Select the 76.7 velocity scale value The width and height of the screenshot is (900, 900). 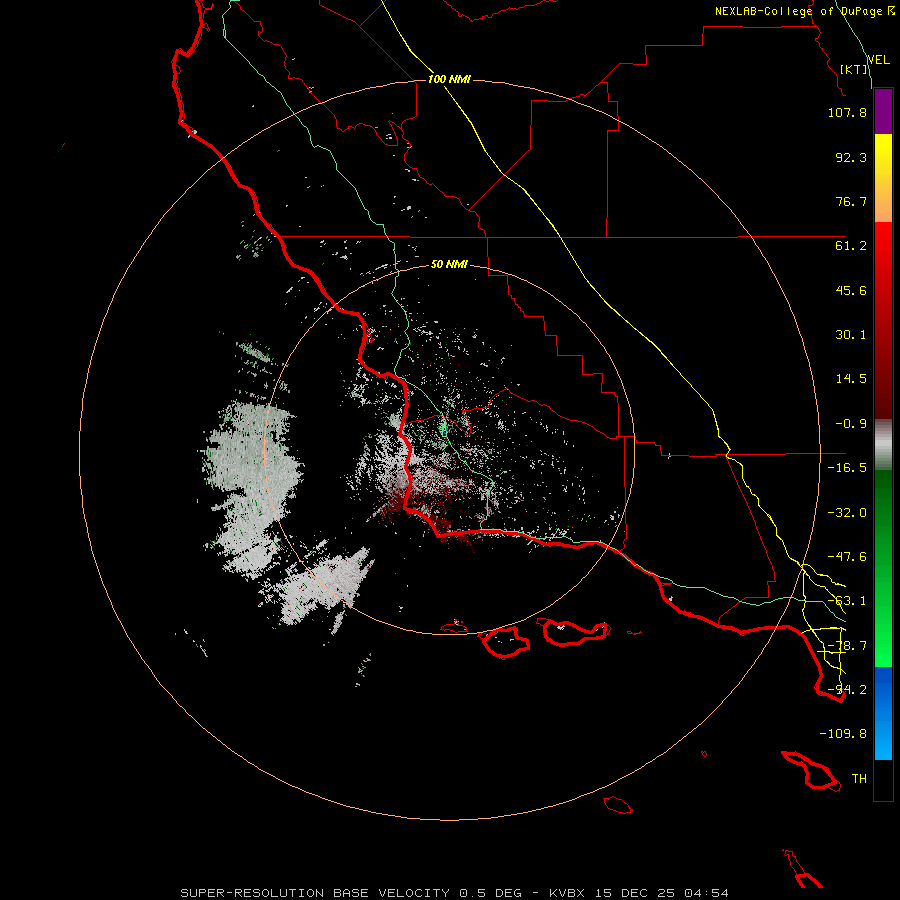click(x=851, y=201)
